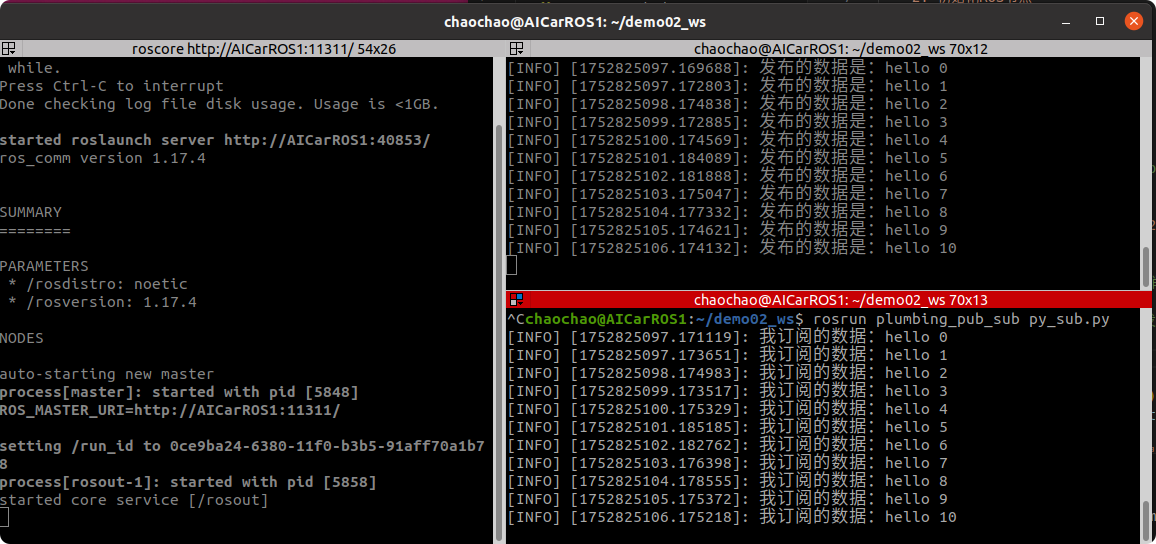Click subscriber line "我订阅的数据: hello 6"
Image resolution: width=1156 pixels, height=544 pixels.
(728, 445)
